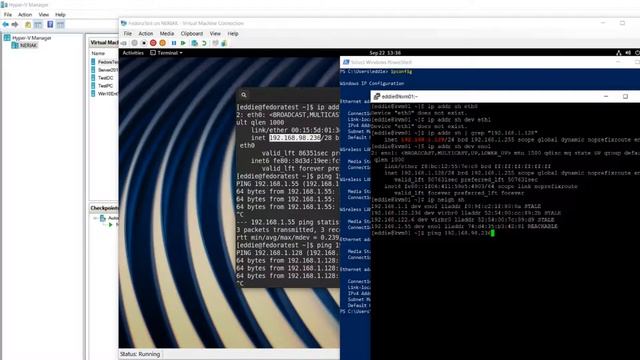Click the Enhanced Session icon in VM toolbar
The width and height of the screenshot is (640, 360).
[215, 43]
